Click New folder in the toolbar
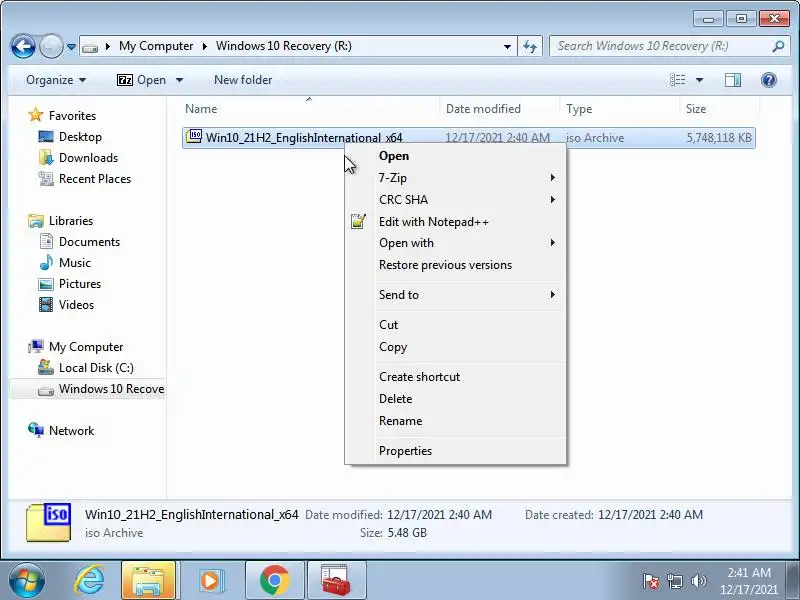The image size is (800, 600). coord(243,80)
